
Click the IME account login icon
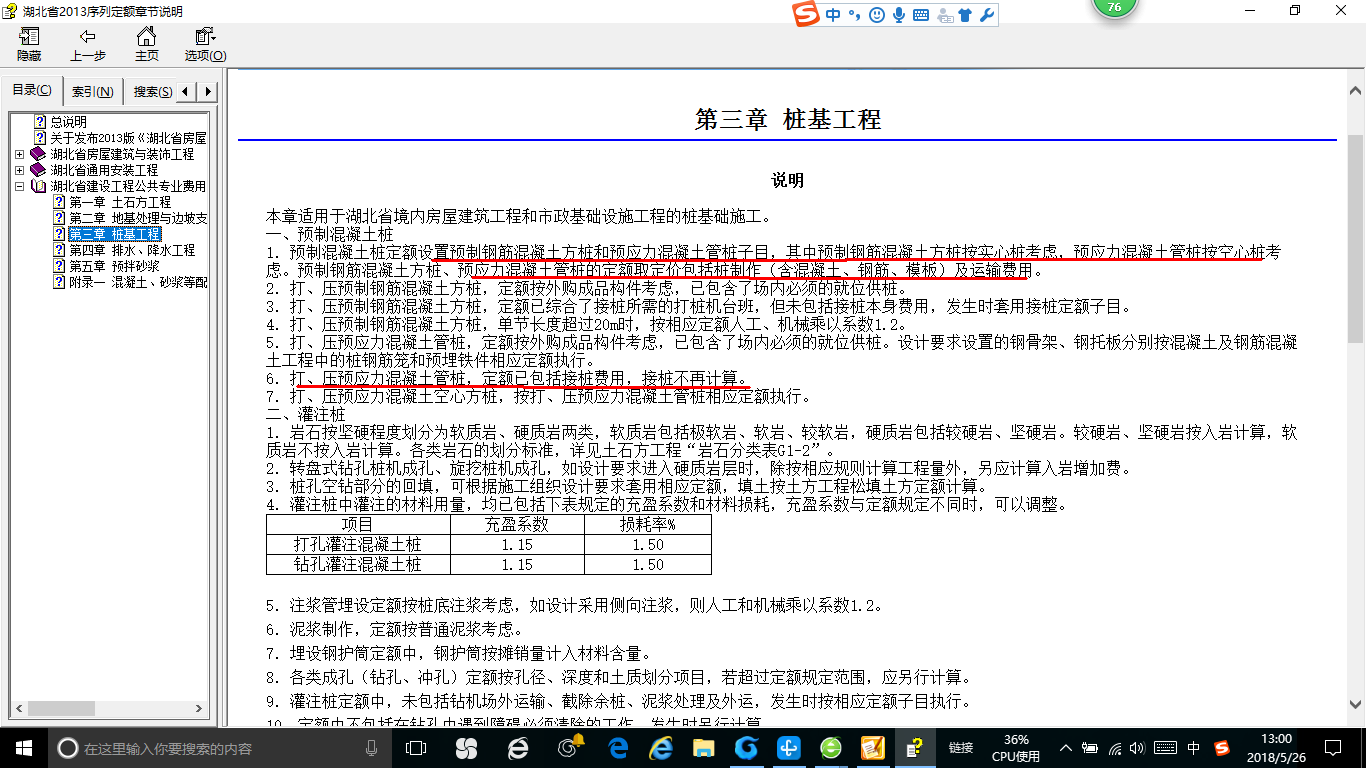click(x=943, y=15)
